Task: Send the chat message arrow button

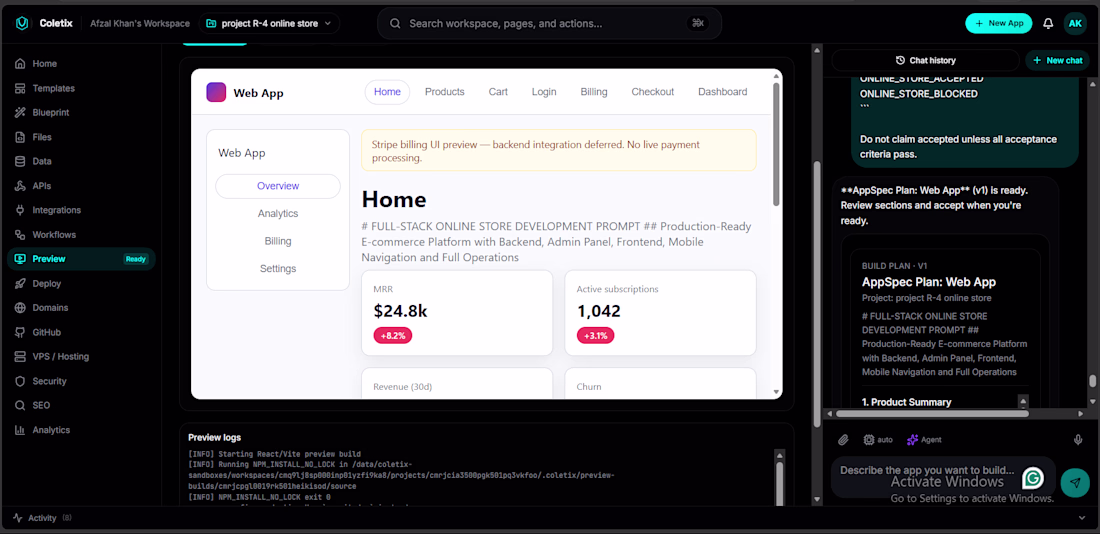Action: [x=1075, y=482]
